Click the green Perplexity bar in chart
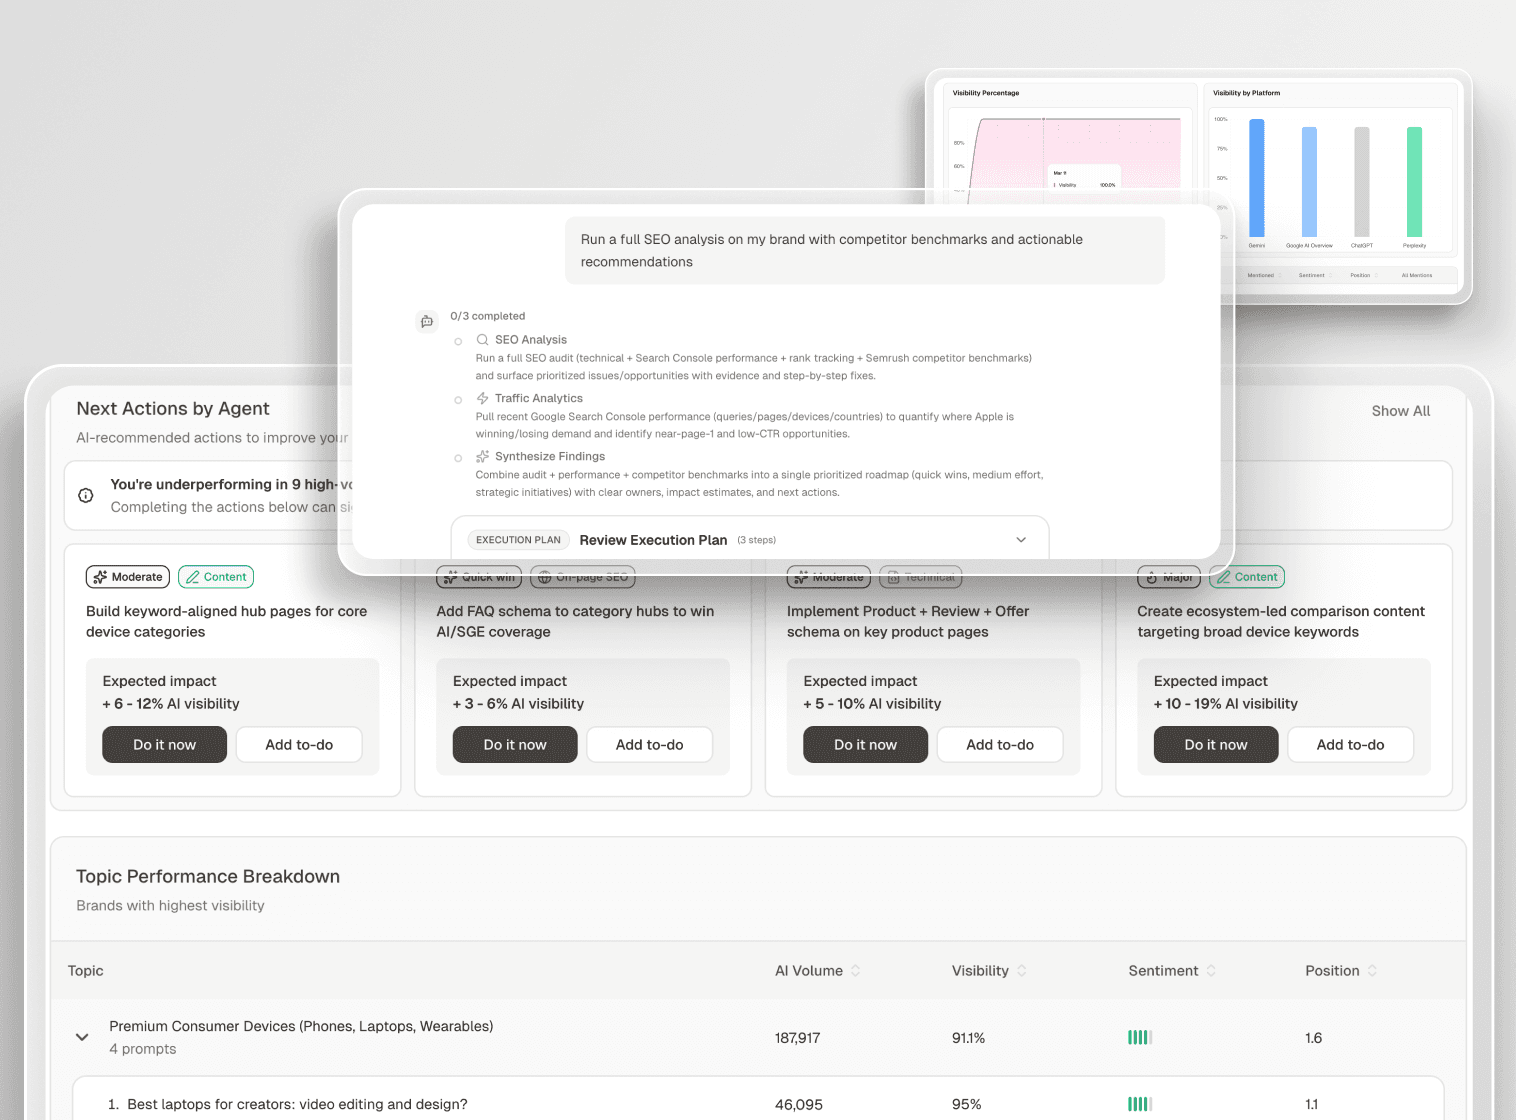Image resolution: width=1516 pixels, height=1120 pixels. (x=1414, y=181)
